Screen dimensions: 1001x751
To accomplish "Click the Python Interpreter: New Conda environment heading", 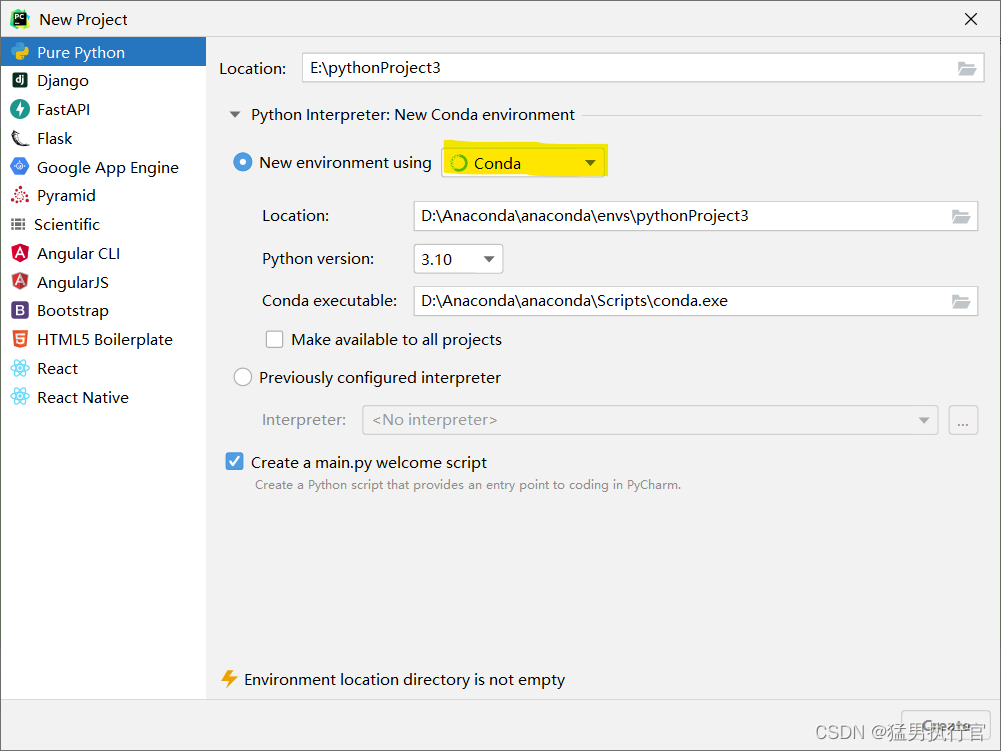I will tap(413, 115).
